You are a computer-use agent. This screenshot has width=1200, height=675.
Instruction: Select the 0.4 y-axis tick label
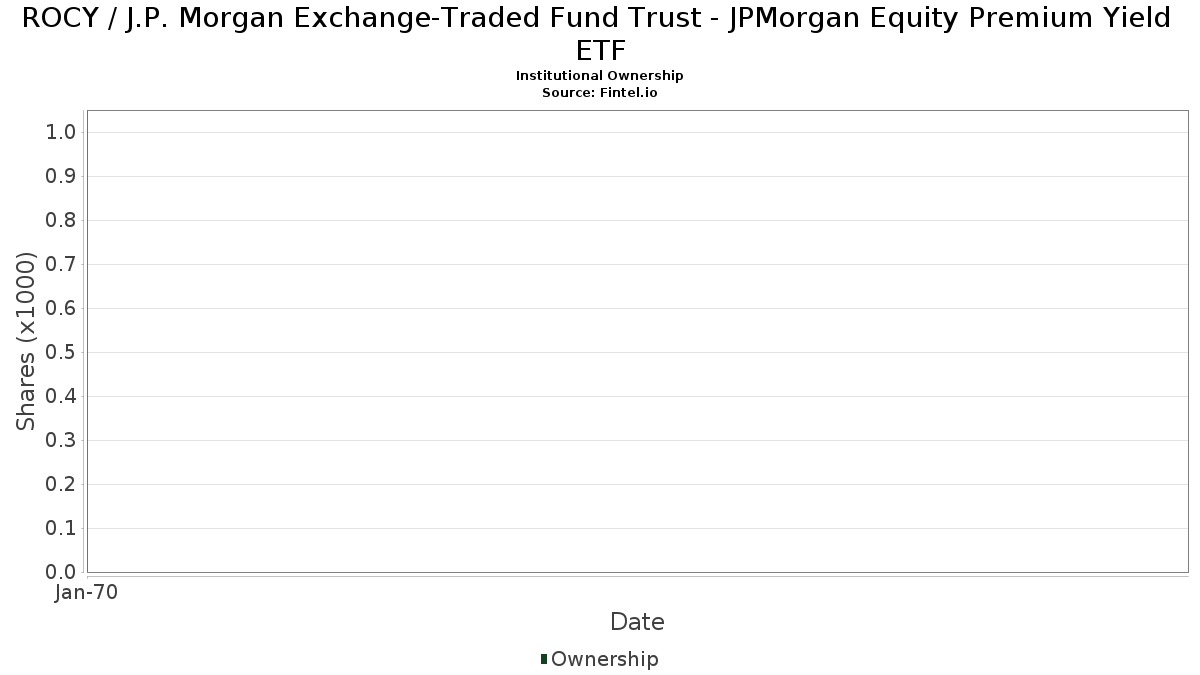(x=62, y=397)
